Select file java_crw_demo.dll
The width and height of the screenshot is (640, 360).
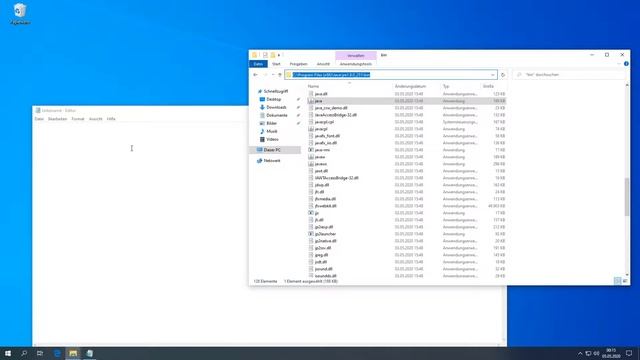click(331, 108)
